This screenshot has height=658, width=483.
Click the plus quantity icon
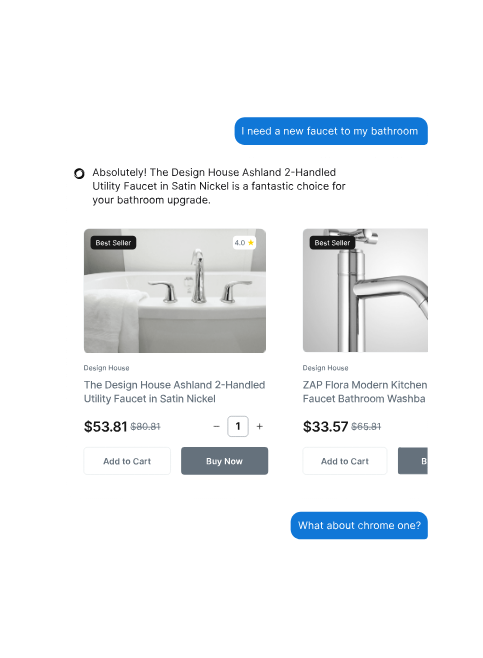[x=260, y=426]
